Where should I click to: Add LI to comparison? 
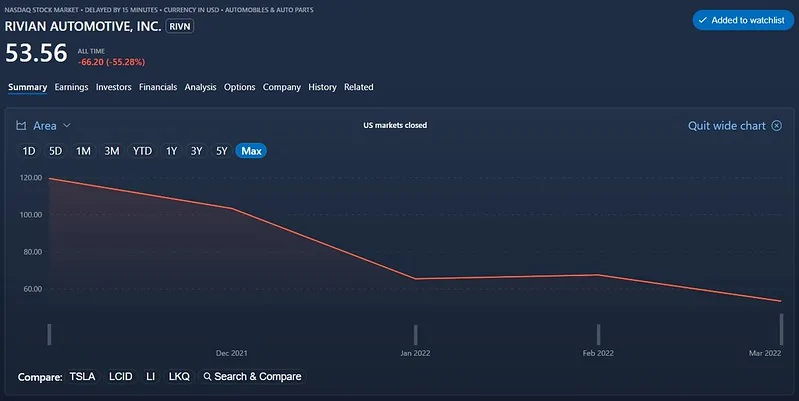[150, 377]
